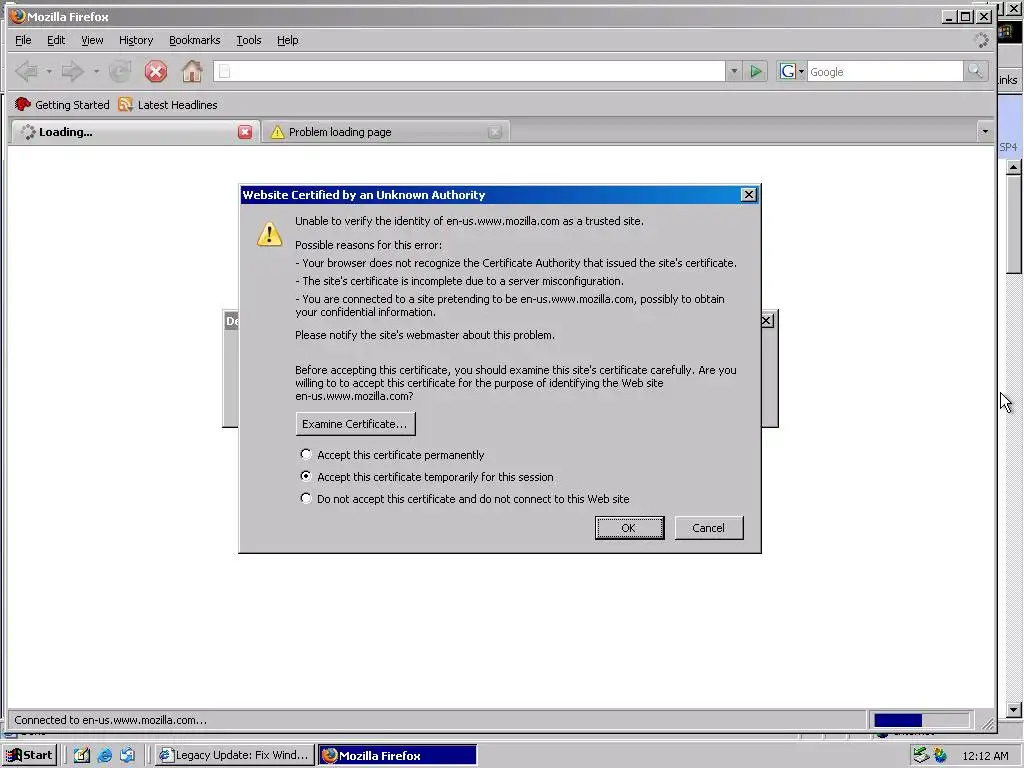Click the status text Connected to en-us.www.mozilla.com

[x=110, y=720]
